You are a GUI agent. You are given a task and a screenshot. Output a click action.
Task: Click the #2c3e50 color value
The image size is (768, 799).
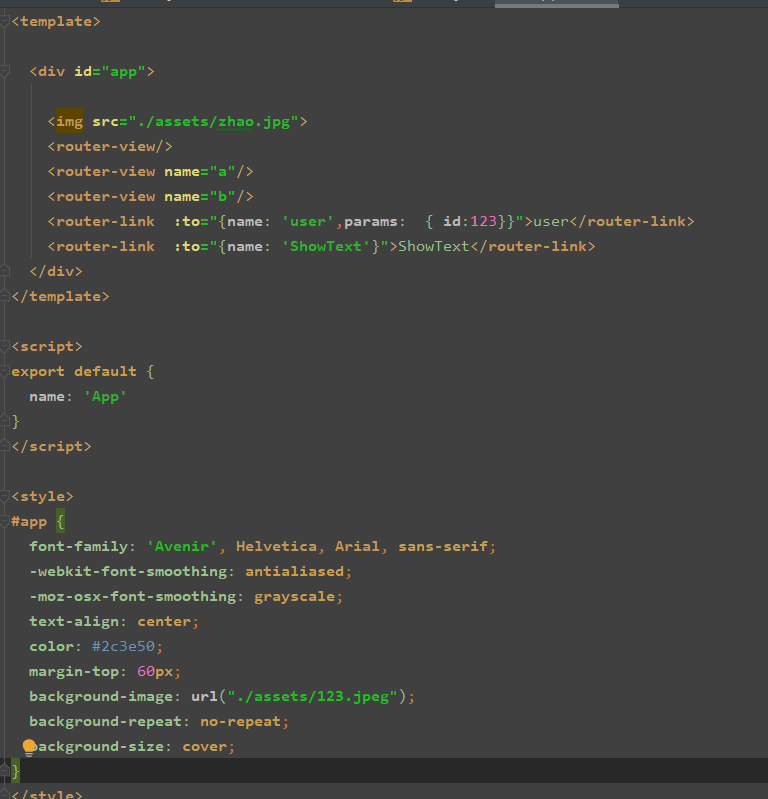pyautogui.click(x=123, y=646)
